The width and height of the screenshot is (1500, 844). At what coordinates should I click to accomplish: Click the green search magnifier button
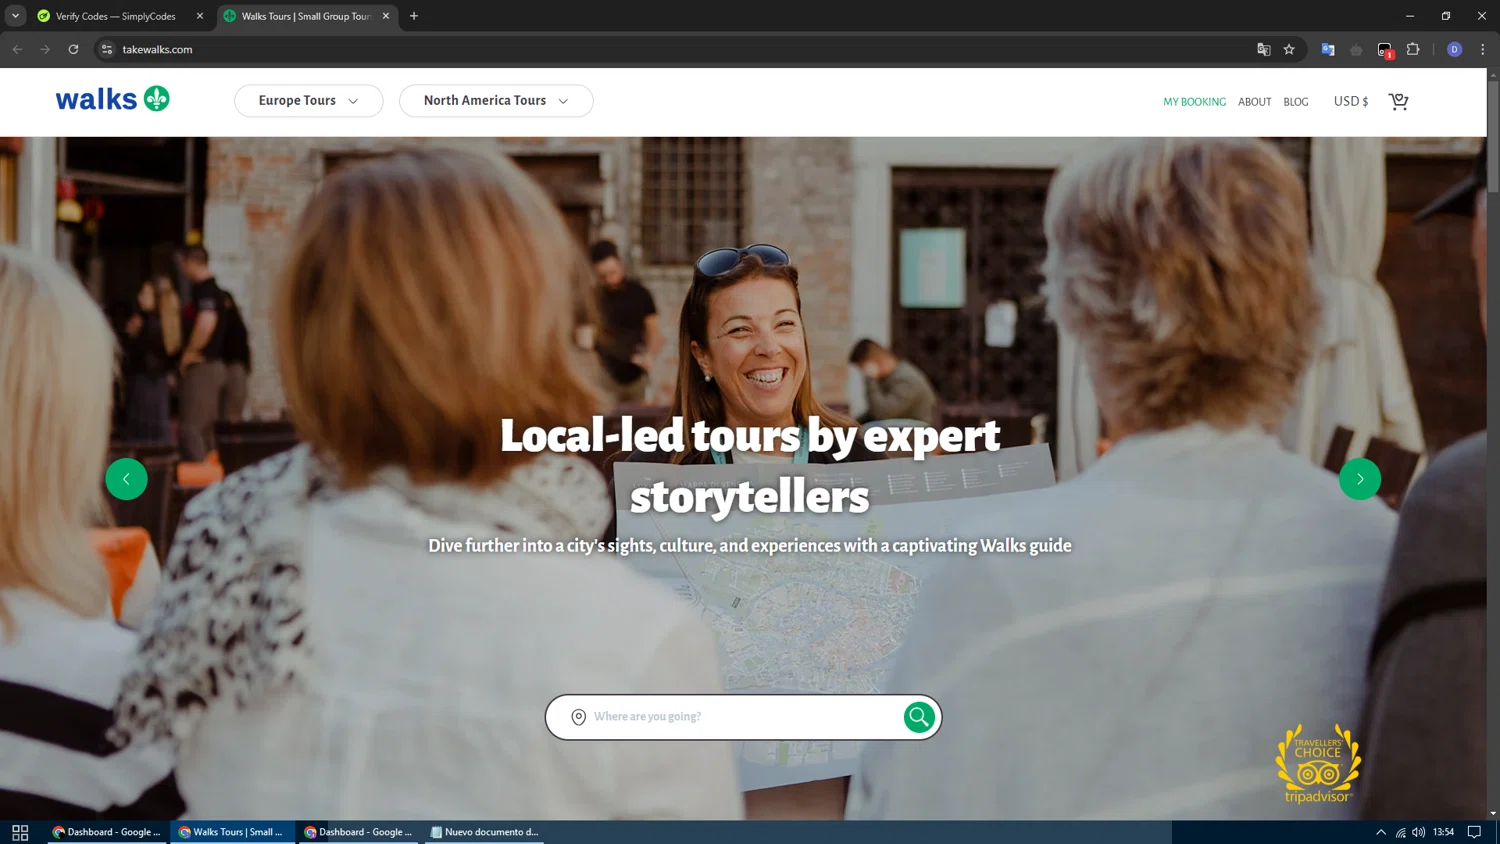click(919, 717)
